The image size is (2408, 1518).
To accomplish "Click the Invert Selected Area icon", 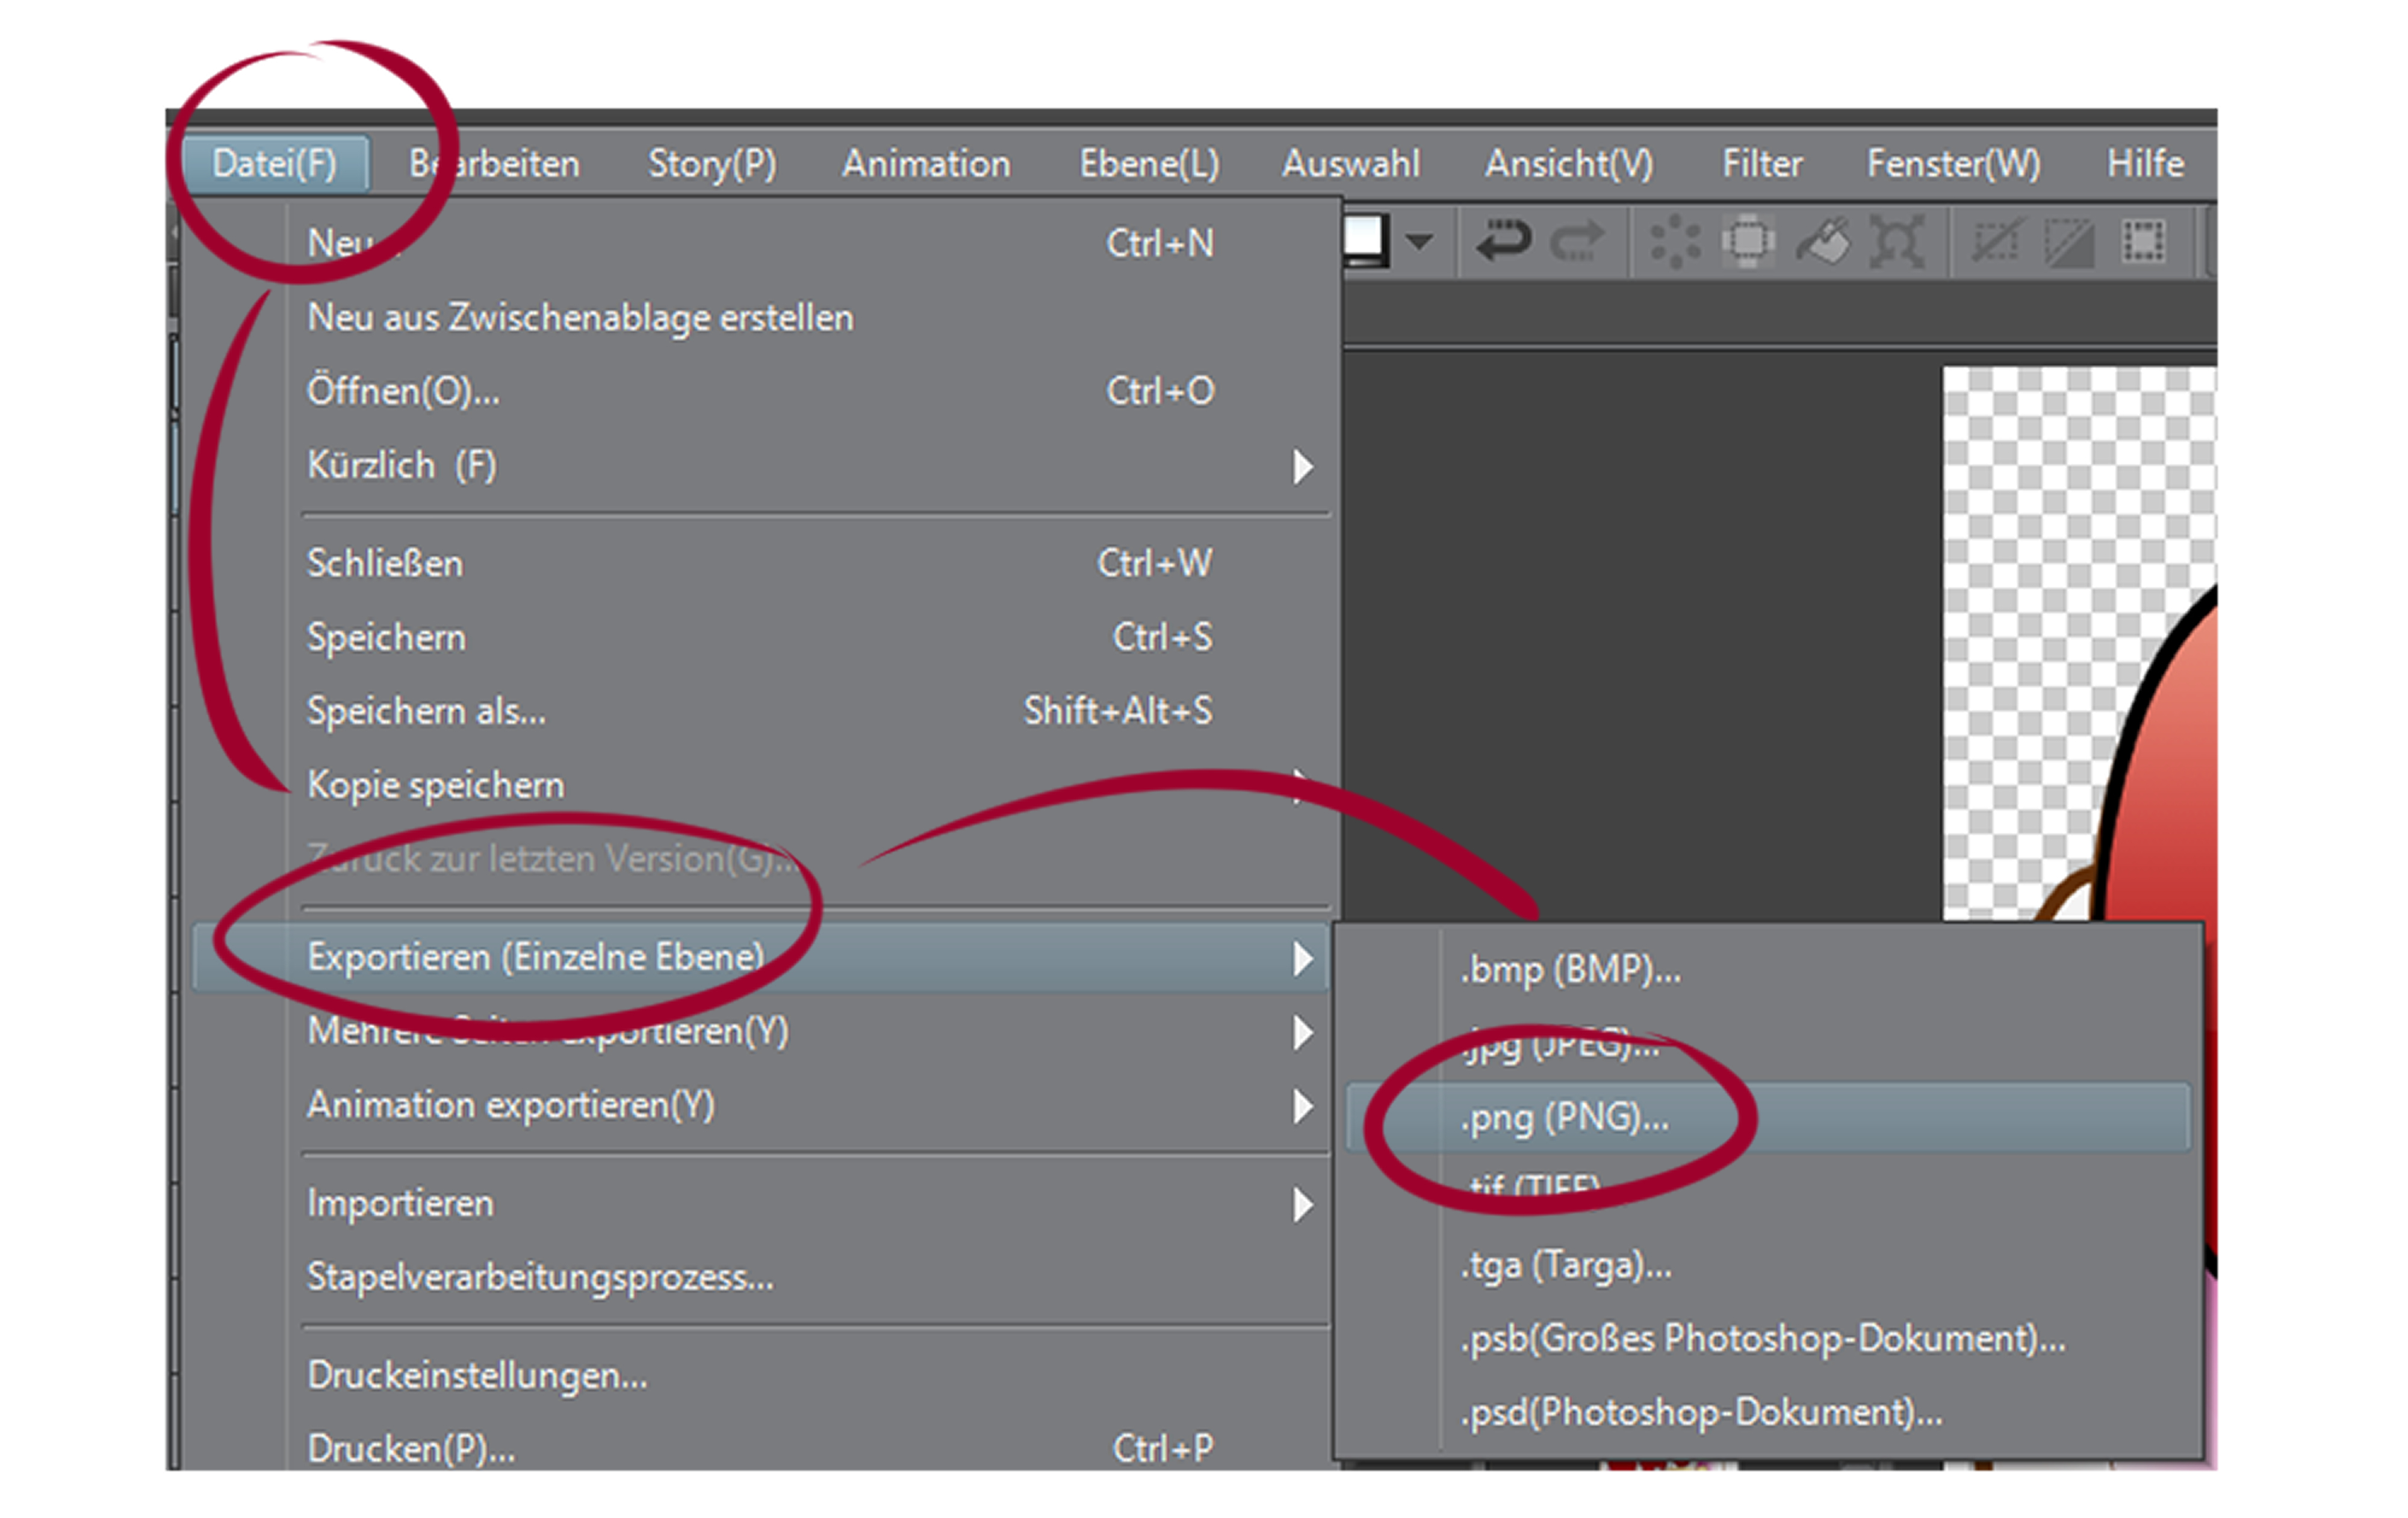I will tap(2069, 241).
